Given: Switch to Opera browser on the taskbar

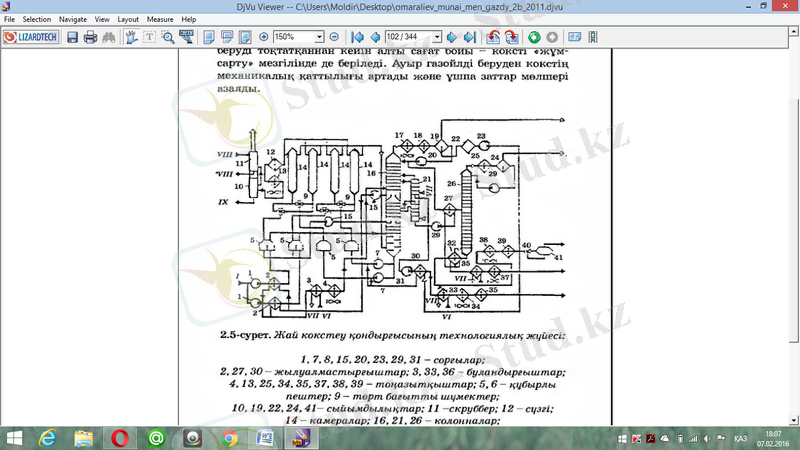Looking at the screenshot, I should 120,438.
